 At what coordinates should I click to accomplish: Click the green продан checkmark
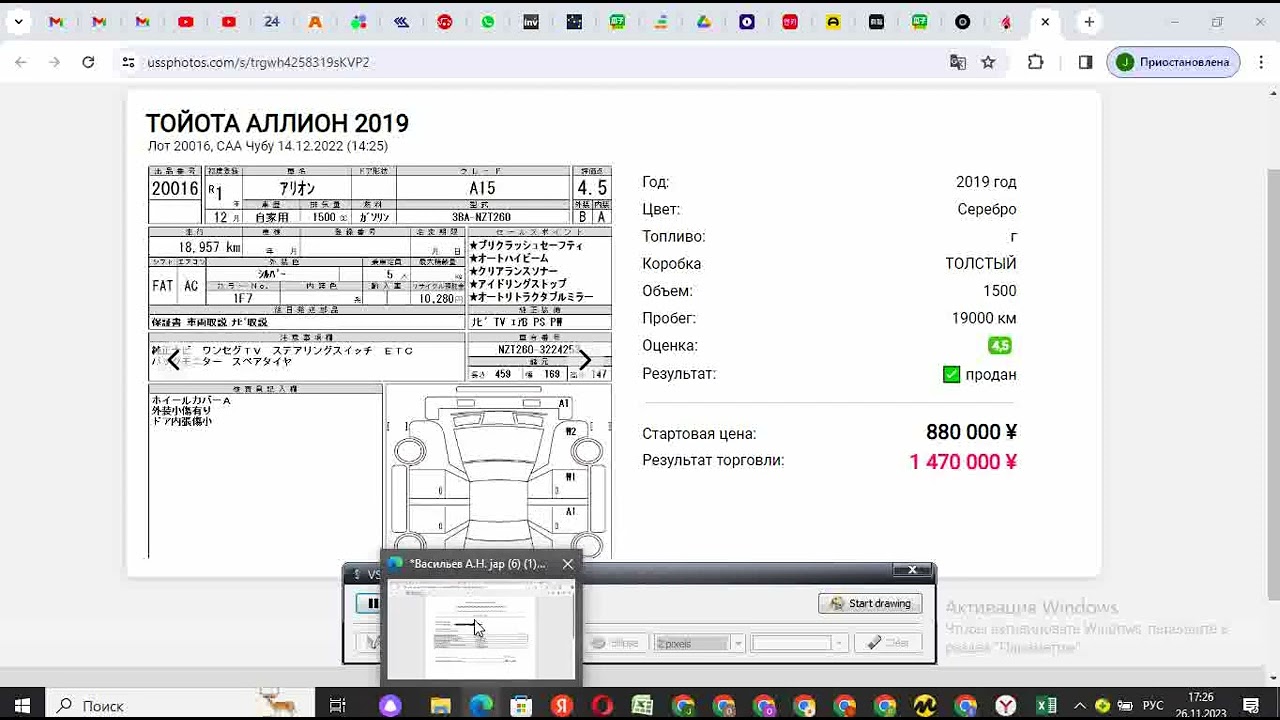click(x=951, y=374)
